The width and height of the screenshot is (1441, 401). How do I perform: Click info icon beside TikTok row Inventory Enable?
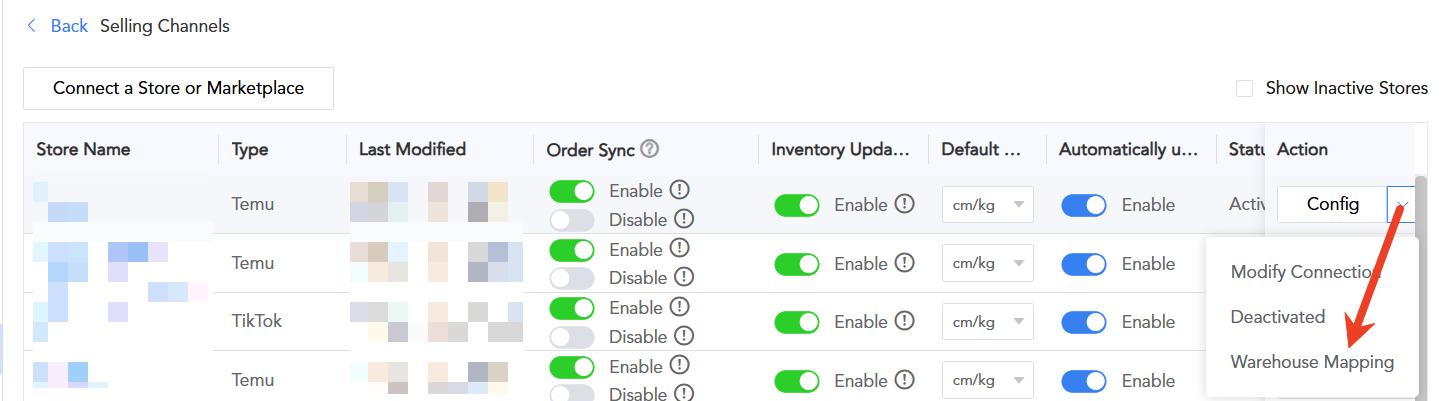pyautogui.click(x=905, y=322)
